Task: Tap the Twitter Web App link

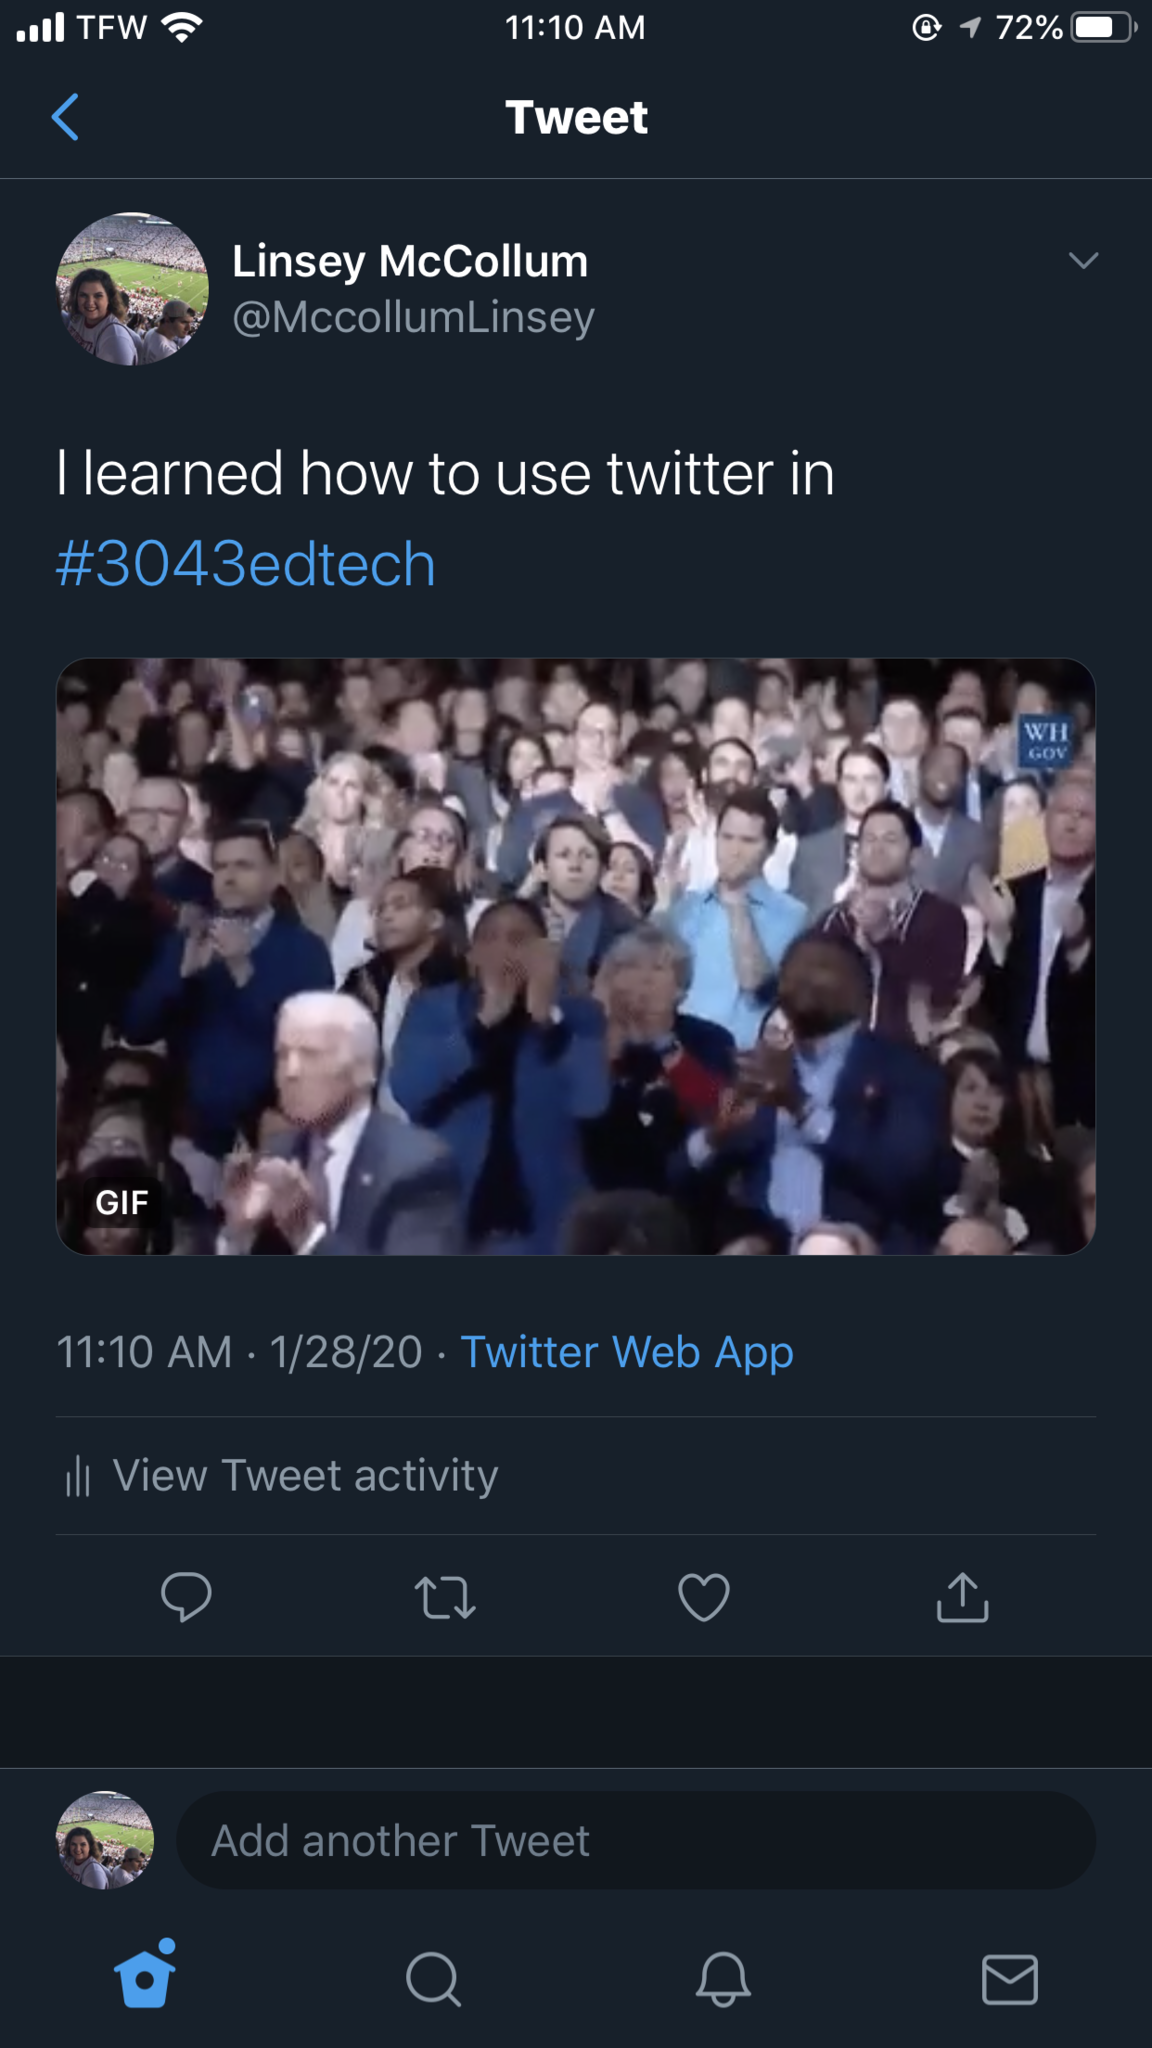Action: [x=626, y=1352]
